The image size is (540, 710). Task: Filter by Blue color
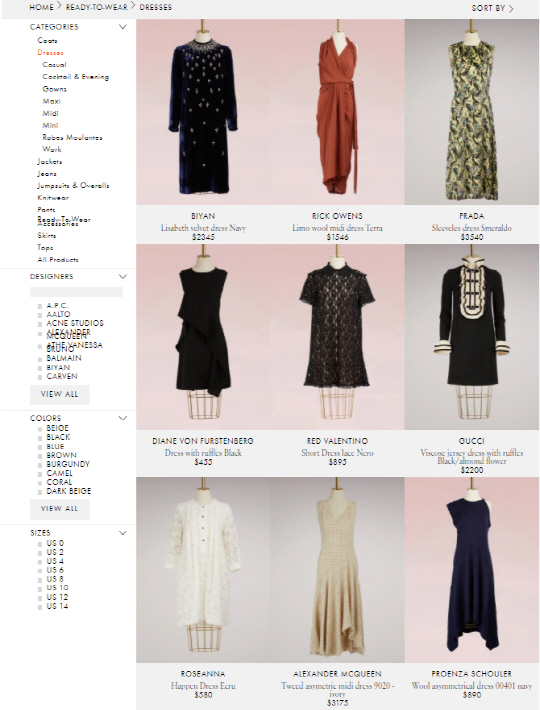click(x=55, y=446)
